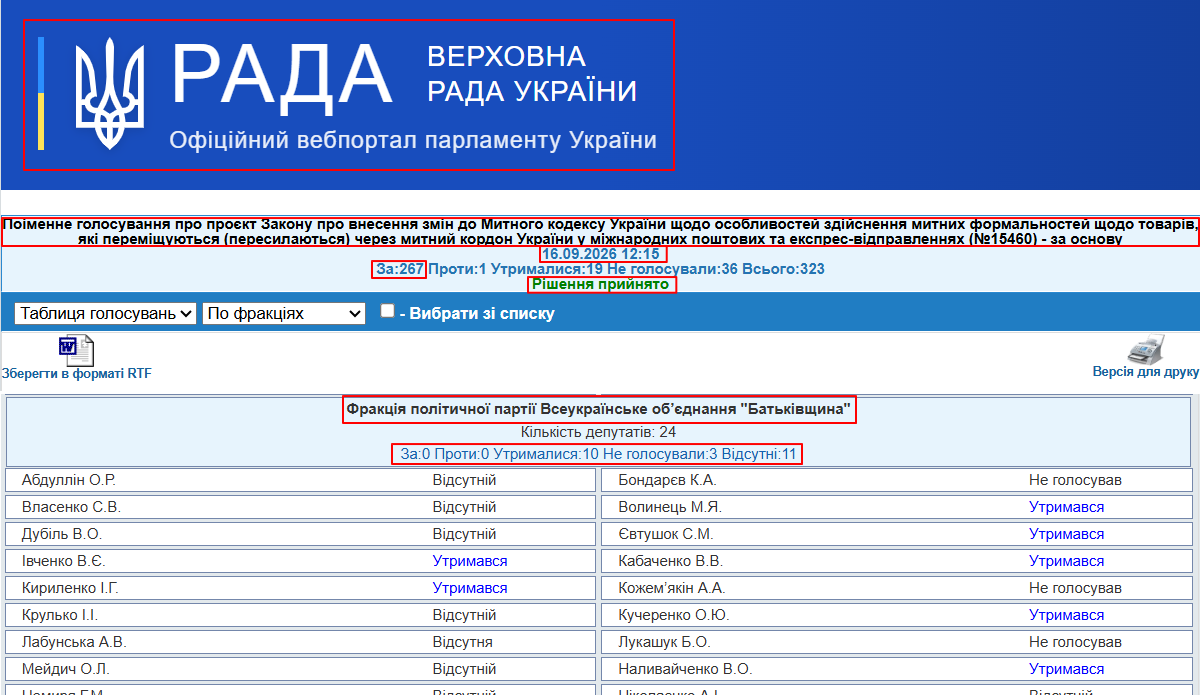Open the По фракціях dropdown
This screenshot has height=695, width=1200.
[284, 313]
